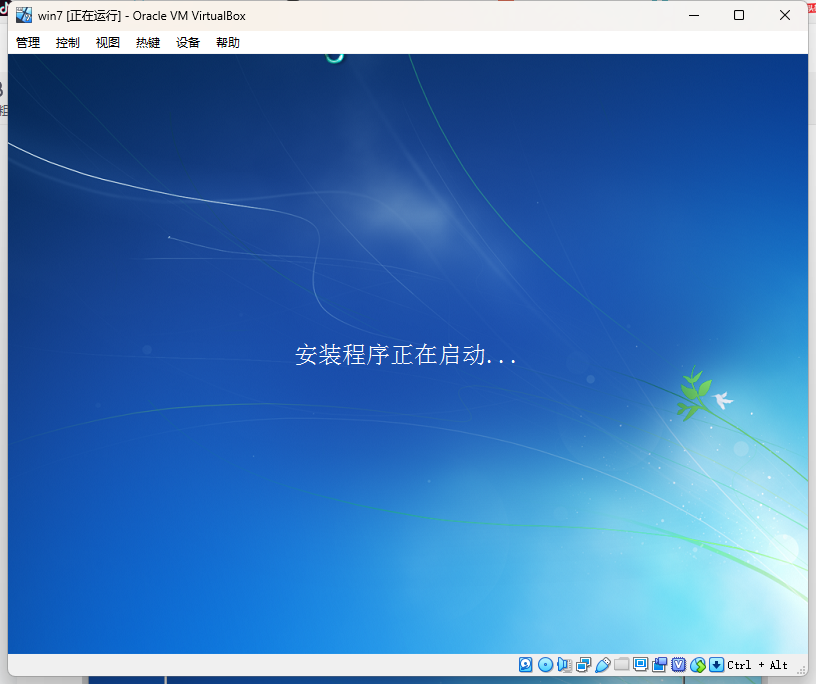Open the 热键 menu
816x684 pixels.
[147, 42]
